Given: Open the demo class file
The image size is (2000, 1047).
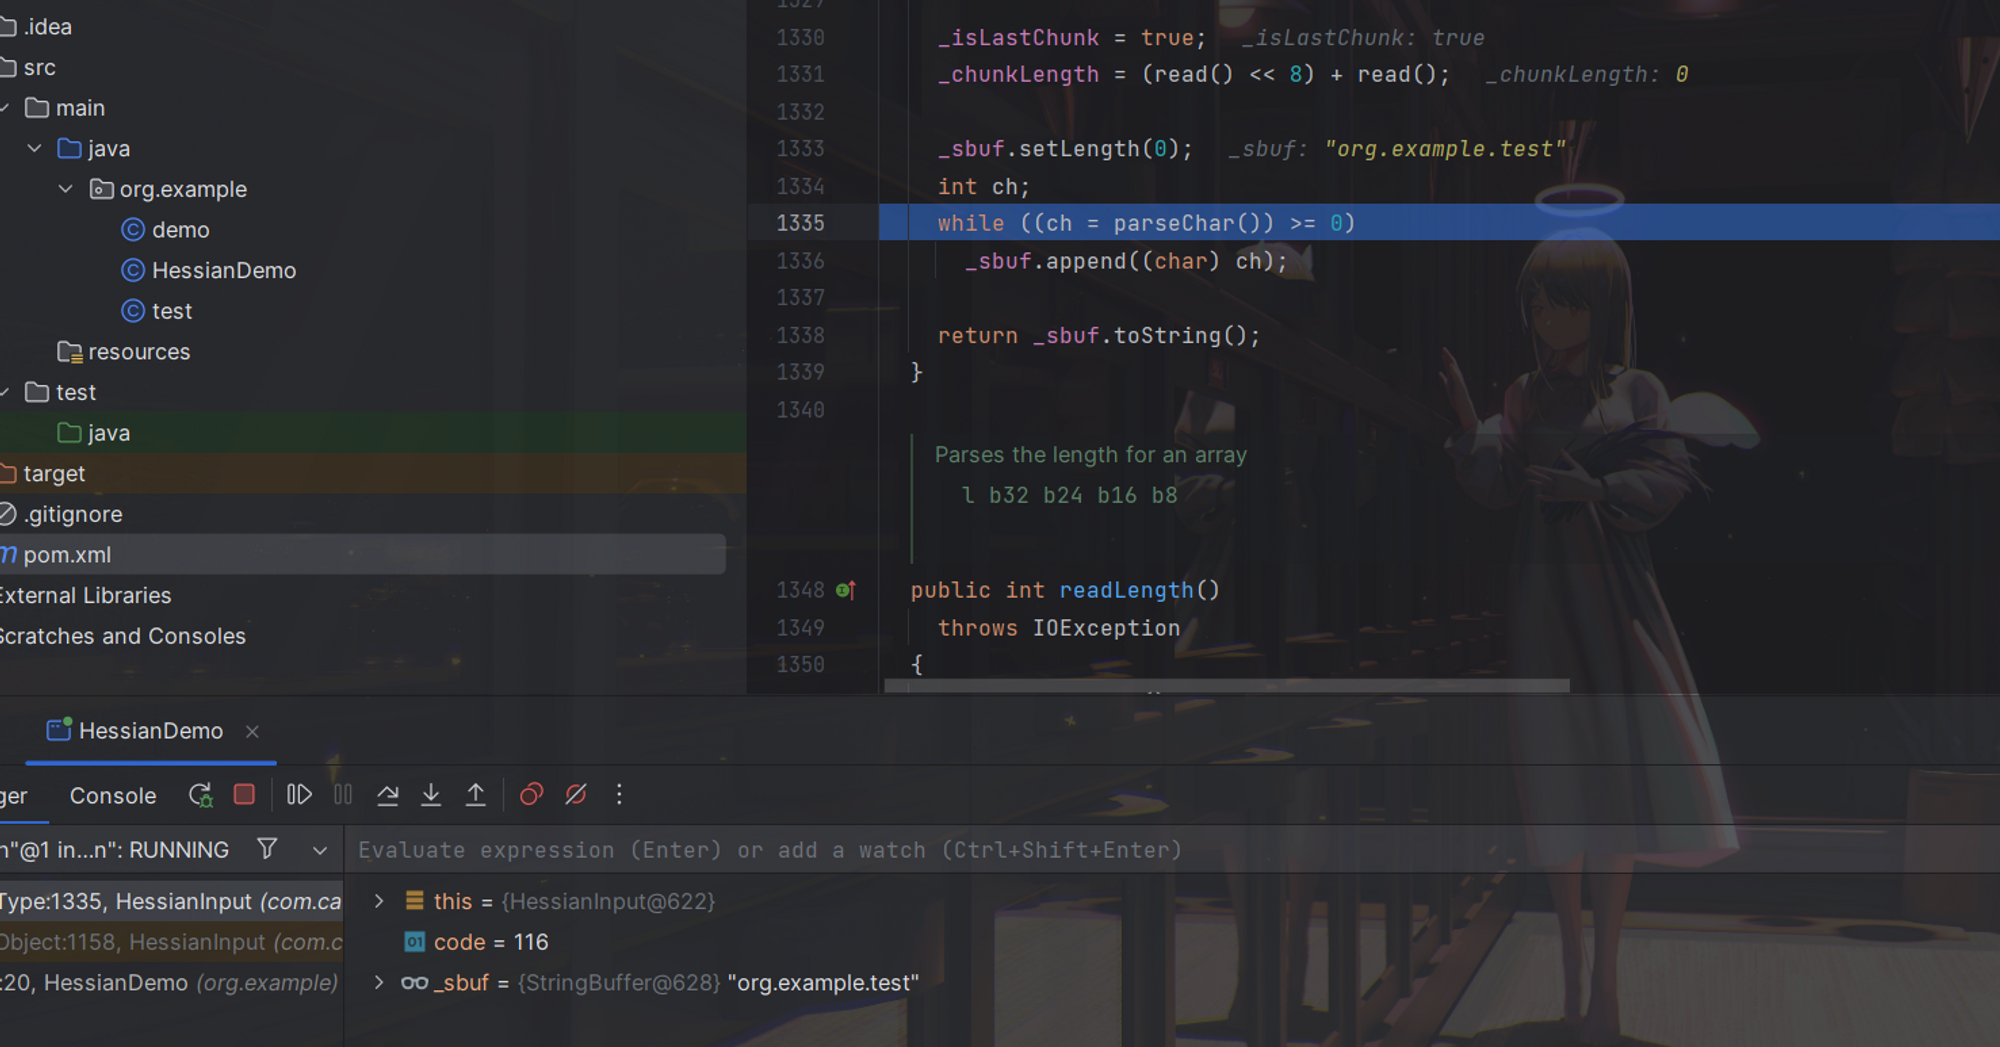Looking at the screenshot, I should pos(180,230).
